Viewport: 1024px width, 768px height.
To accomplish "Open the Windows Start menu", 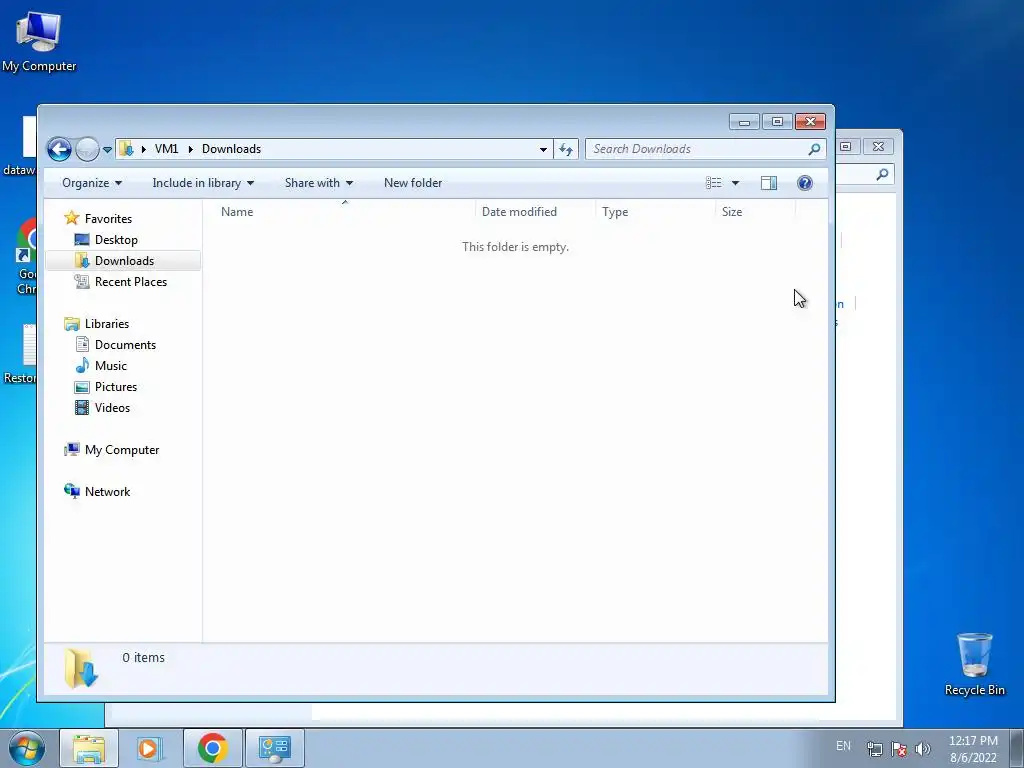I will tap(27, 748).
